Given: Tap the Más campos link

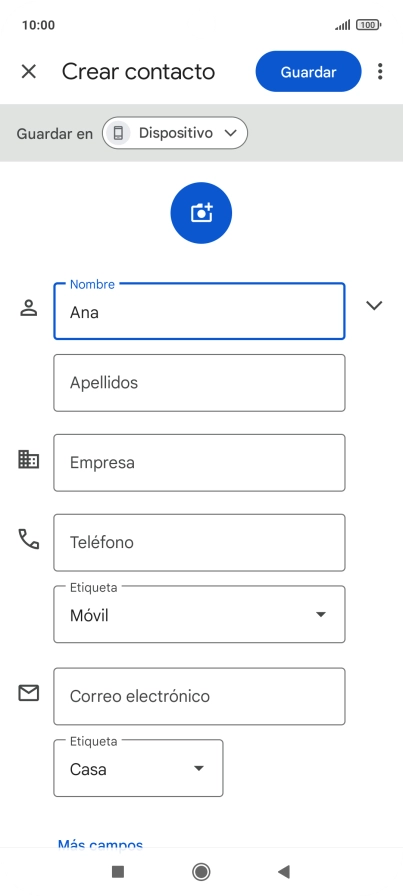Looking at the screenshot, I should (x=101, y=843).
